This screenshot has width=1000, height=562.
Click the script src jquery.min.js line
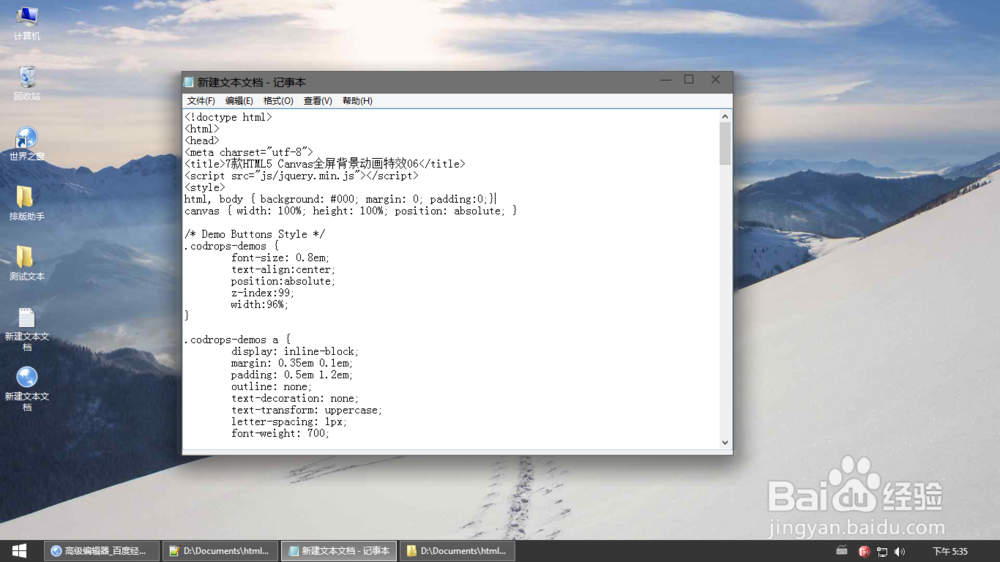click(302, 175)
